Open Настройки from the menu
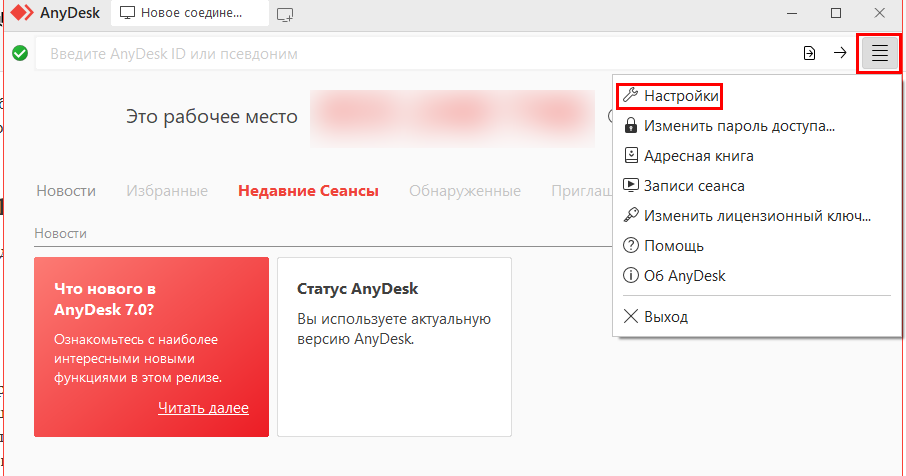 (680, 96)
